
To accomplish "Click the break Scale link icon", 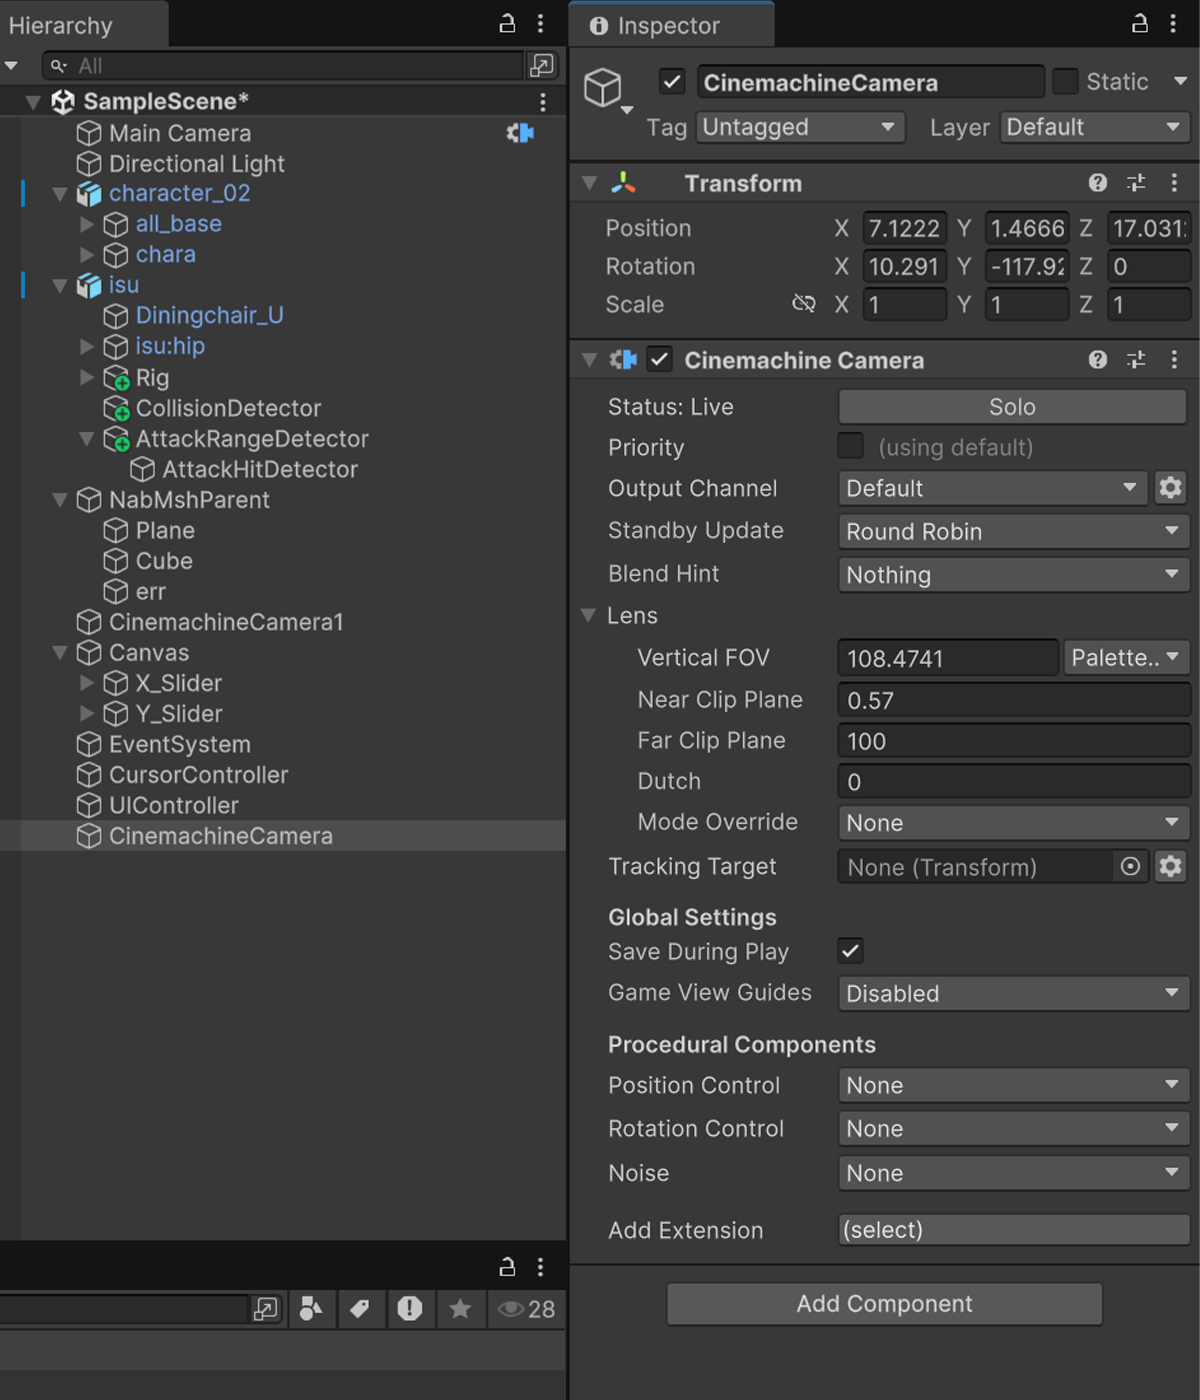I will tap(804, 304).
